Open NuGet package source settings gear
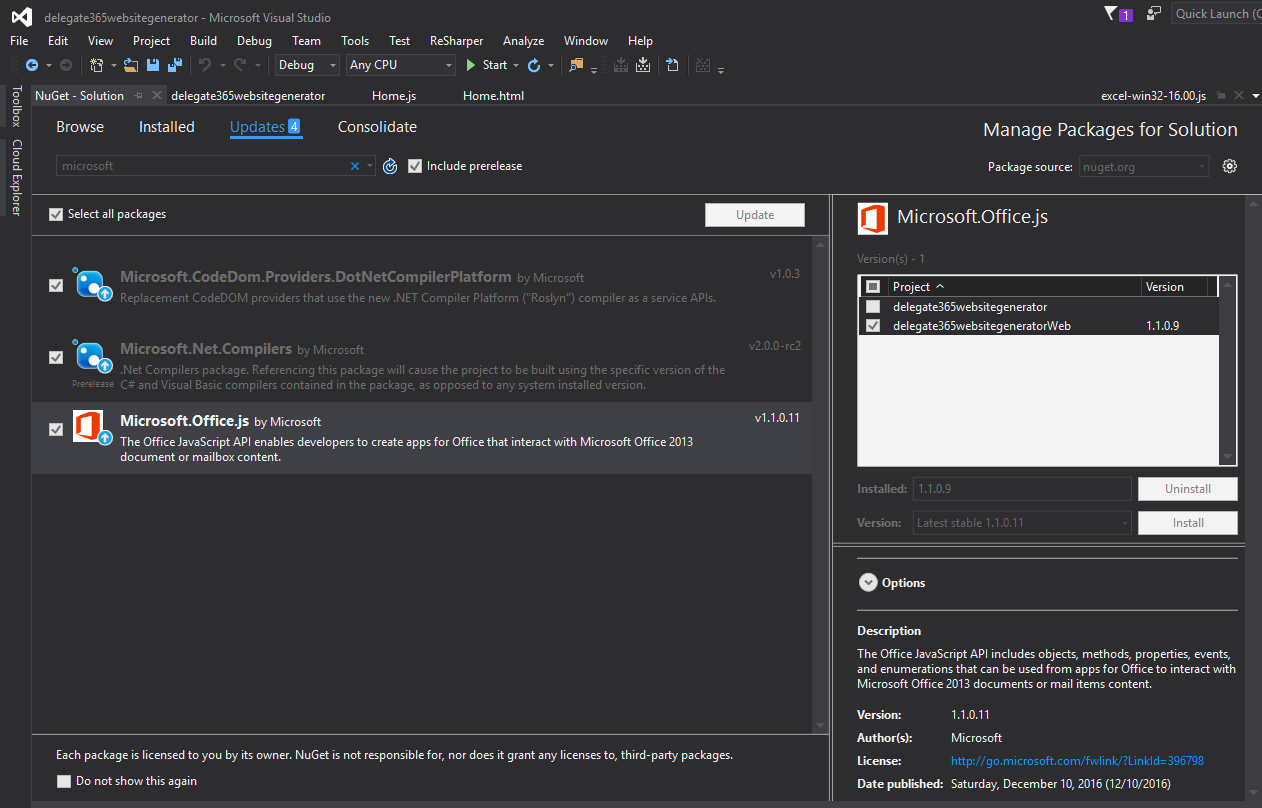The image size is (1262, 808). click(x=1230, y=166)
